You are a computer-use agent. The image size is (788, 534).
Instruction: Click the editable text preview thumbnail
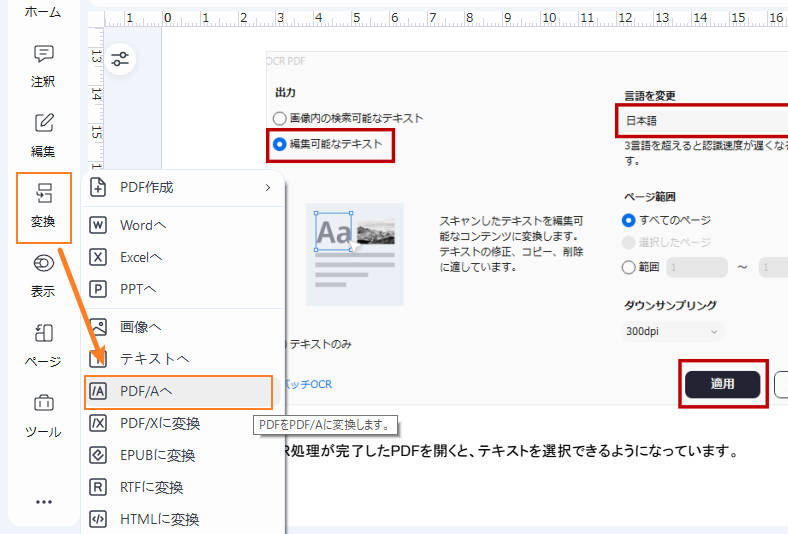355,254
